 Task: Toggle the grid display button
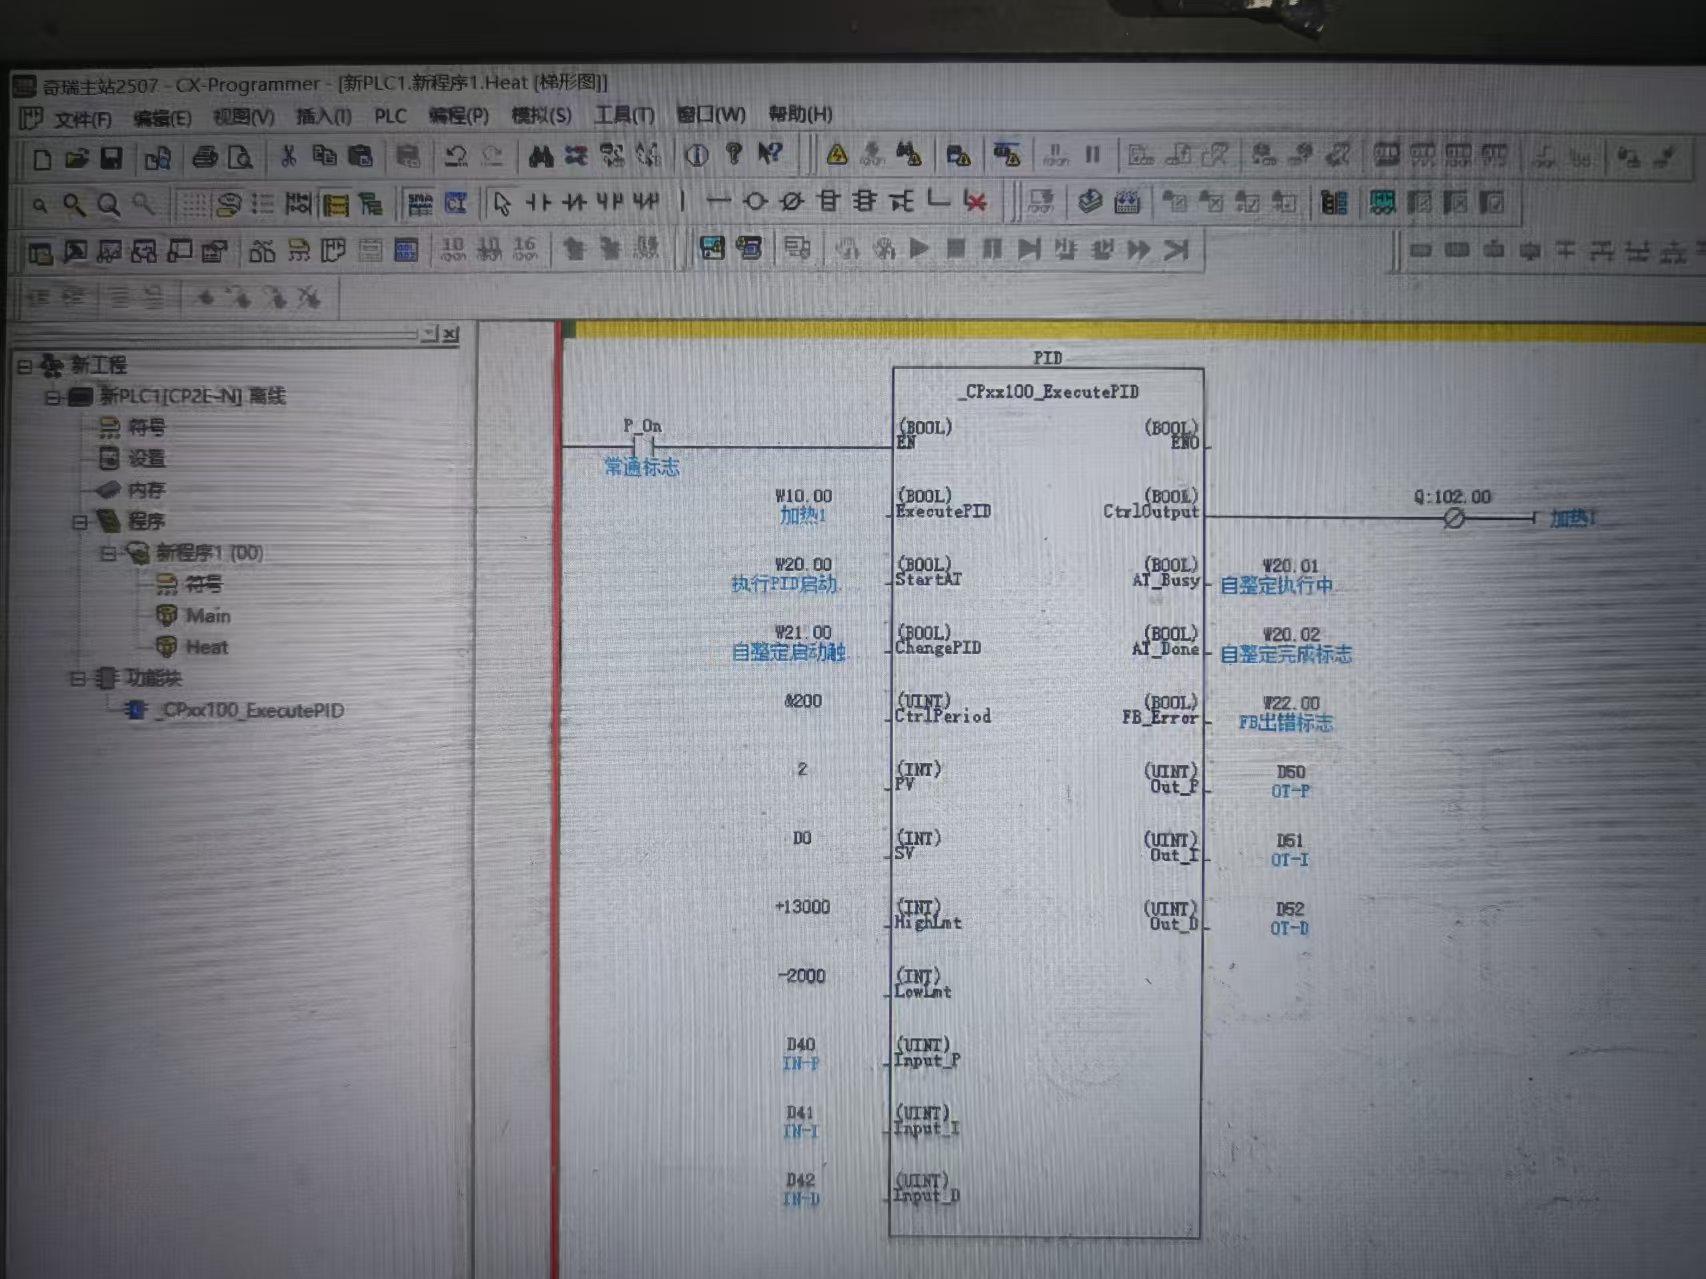point(193,205)
